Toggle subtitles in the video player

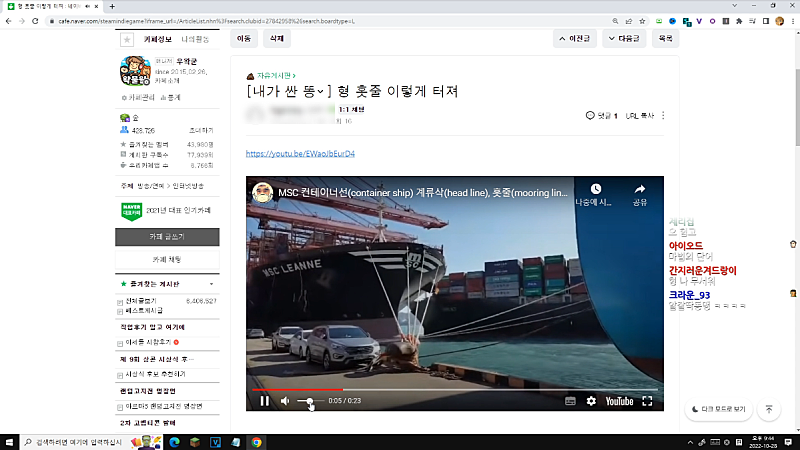click(570, 401)
